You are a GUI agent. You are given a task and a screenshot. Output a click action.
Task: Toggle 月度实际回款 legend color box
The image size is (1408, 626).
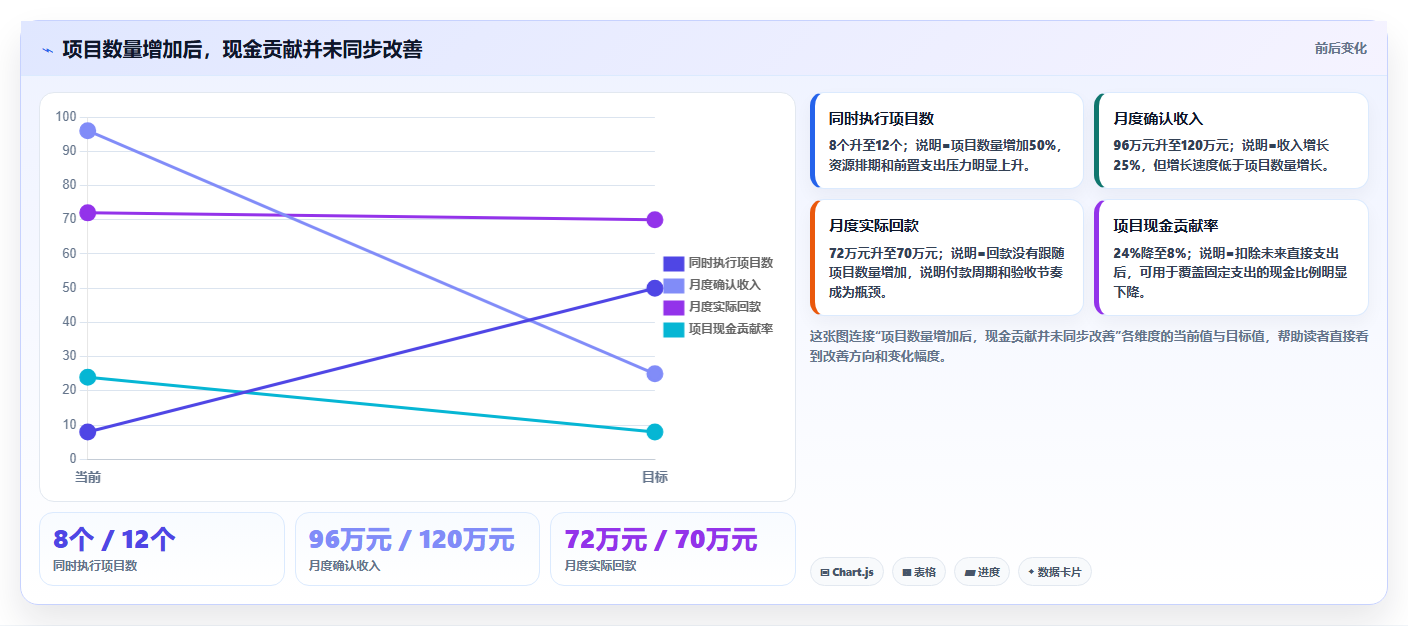tap(674, 307)
